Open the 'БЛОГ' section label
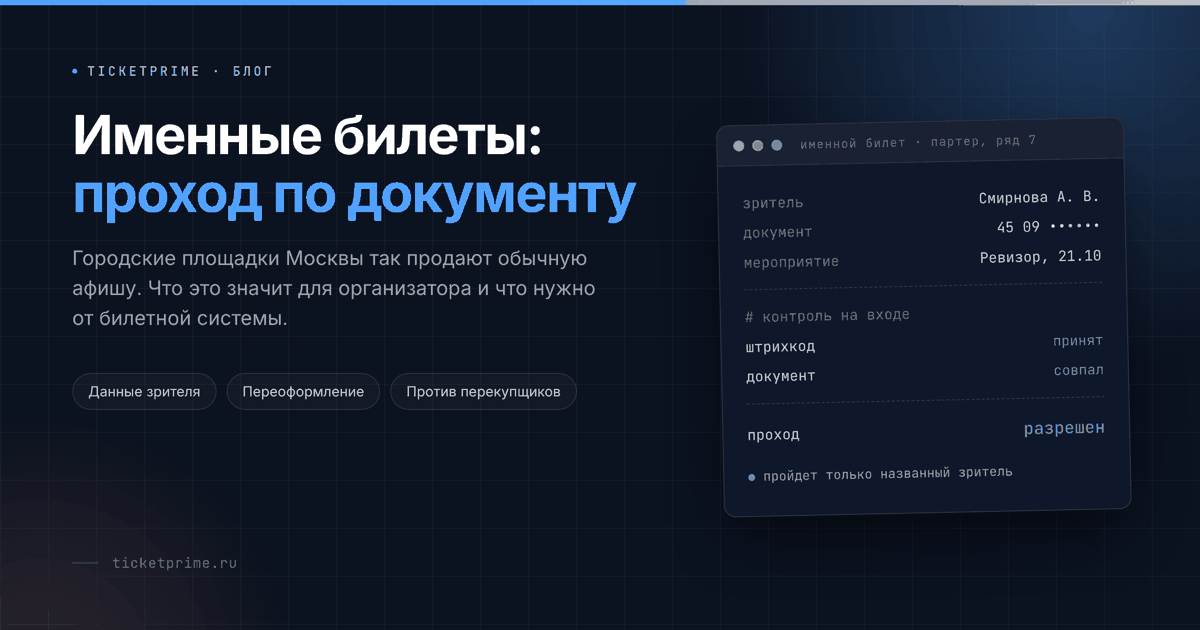This screenshot has width=1200, height=630. (252, 72)
